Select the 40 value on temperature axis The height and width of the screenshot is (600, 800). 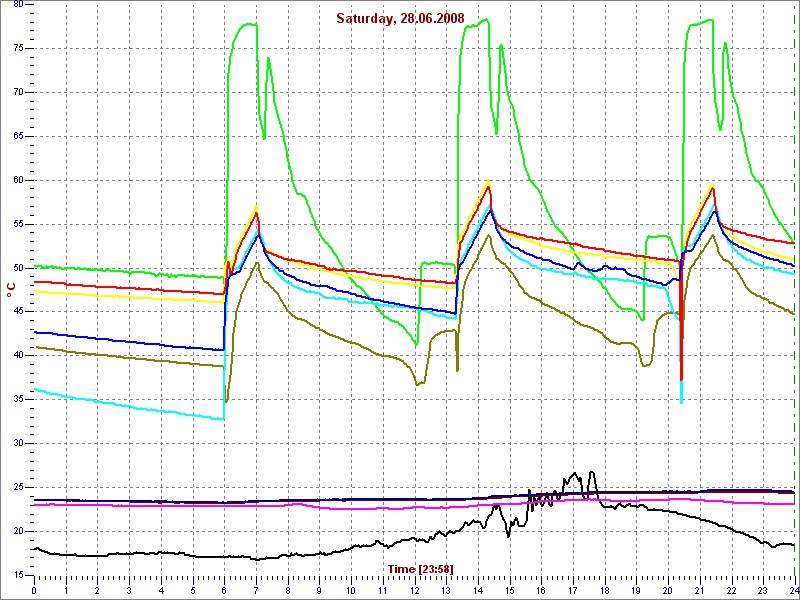pyautogui.click(x=17, y=356)
